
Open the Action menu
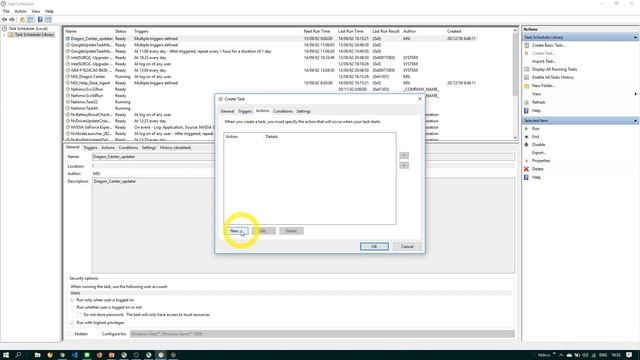20,11
